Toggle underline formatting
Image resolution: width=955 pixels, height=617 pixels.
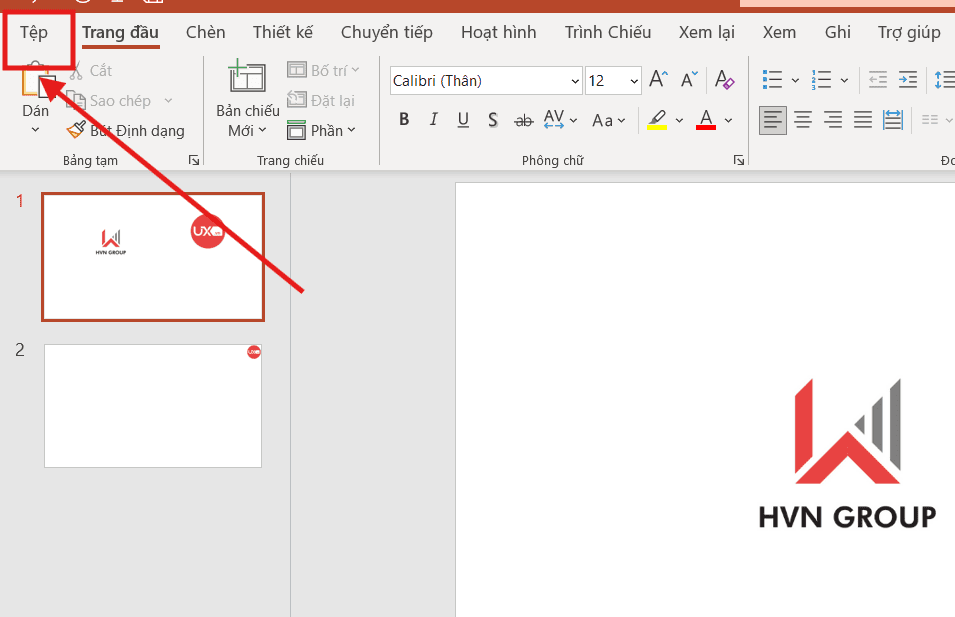pos(462,119)
